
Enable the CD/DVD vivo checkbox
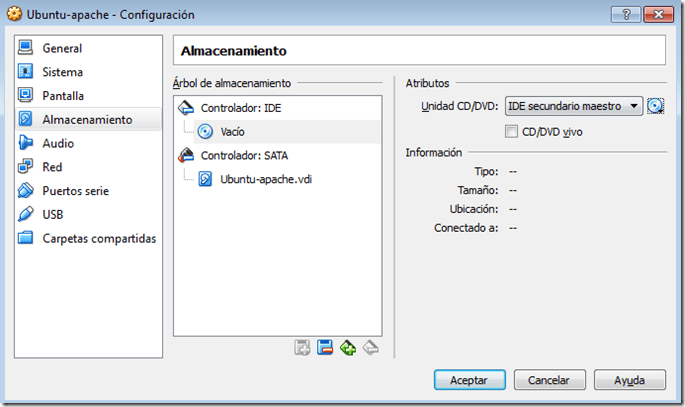pos(512,131)
